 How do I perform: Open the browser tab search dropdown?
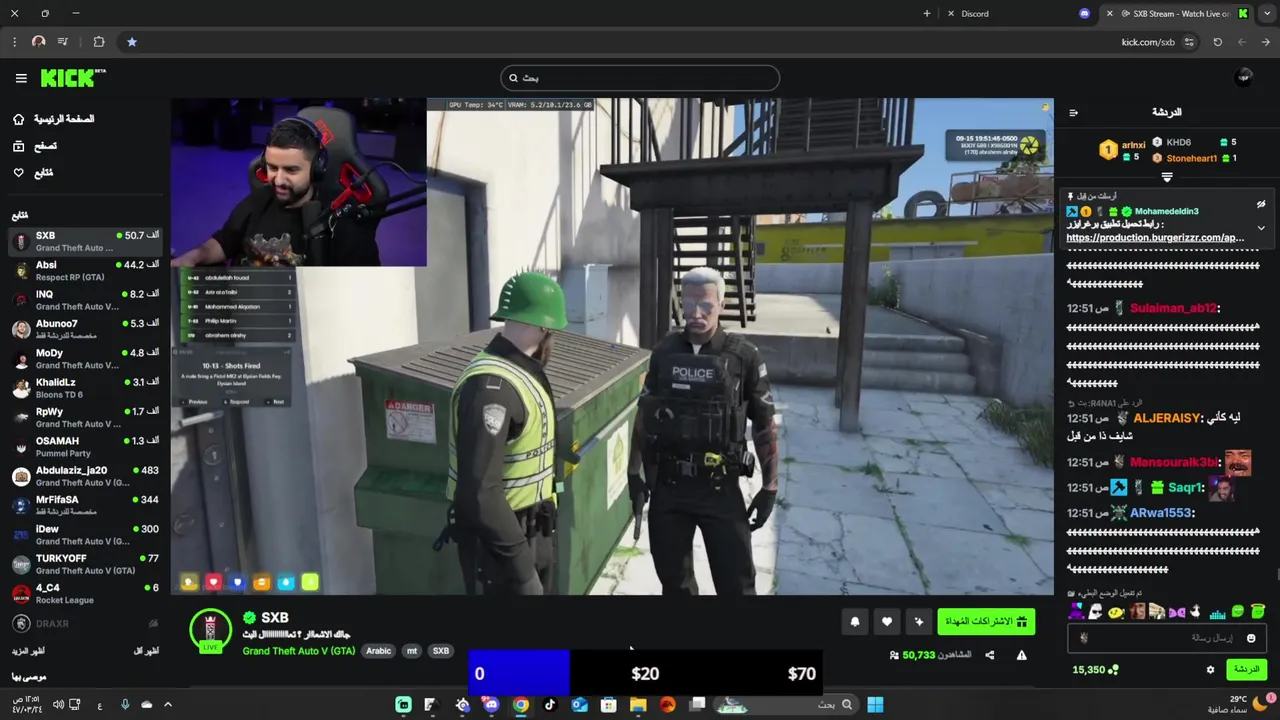(1266, 14)
